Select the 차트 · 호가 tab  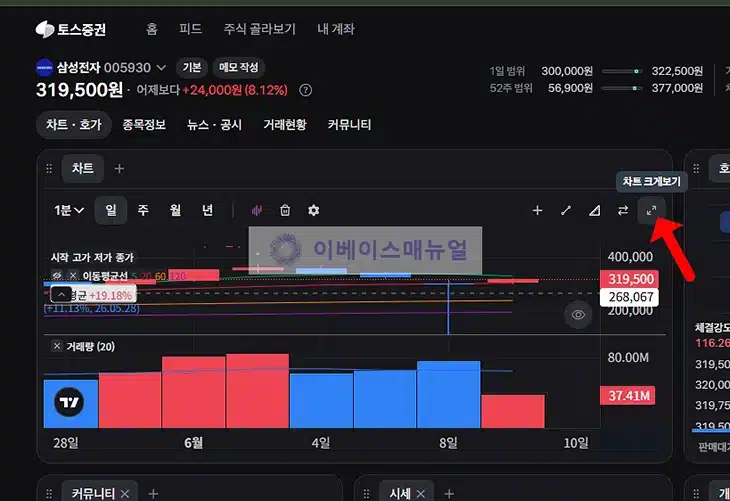pyautogui.click(x=74, y=125)
